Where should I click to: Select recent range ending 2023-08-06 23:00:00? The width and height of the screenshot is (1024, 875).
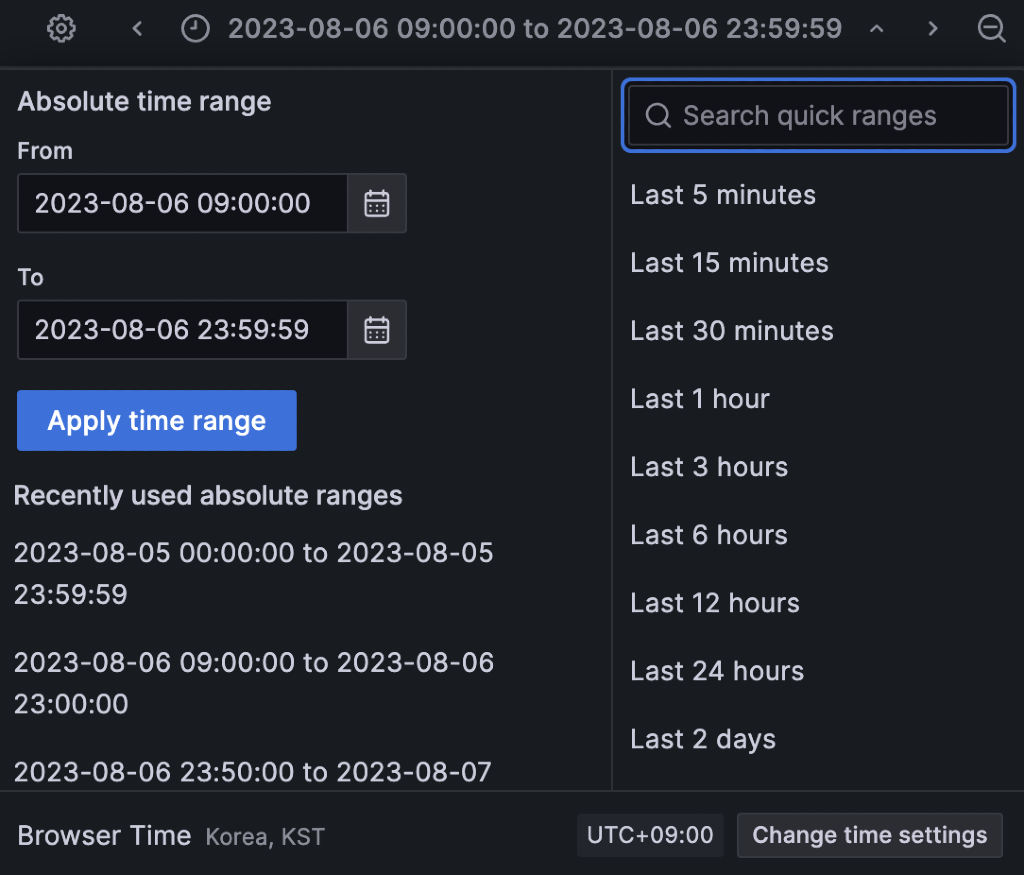click(254, 683)
